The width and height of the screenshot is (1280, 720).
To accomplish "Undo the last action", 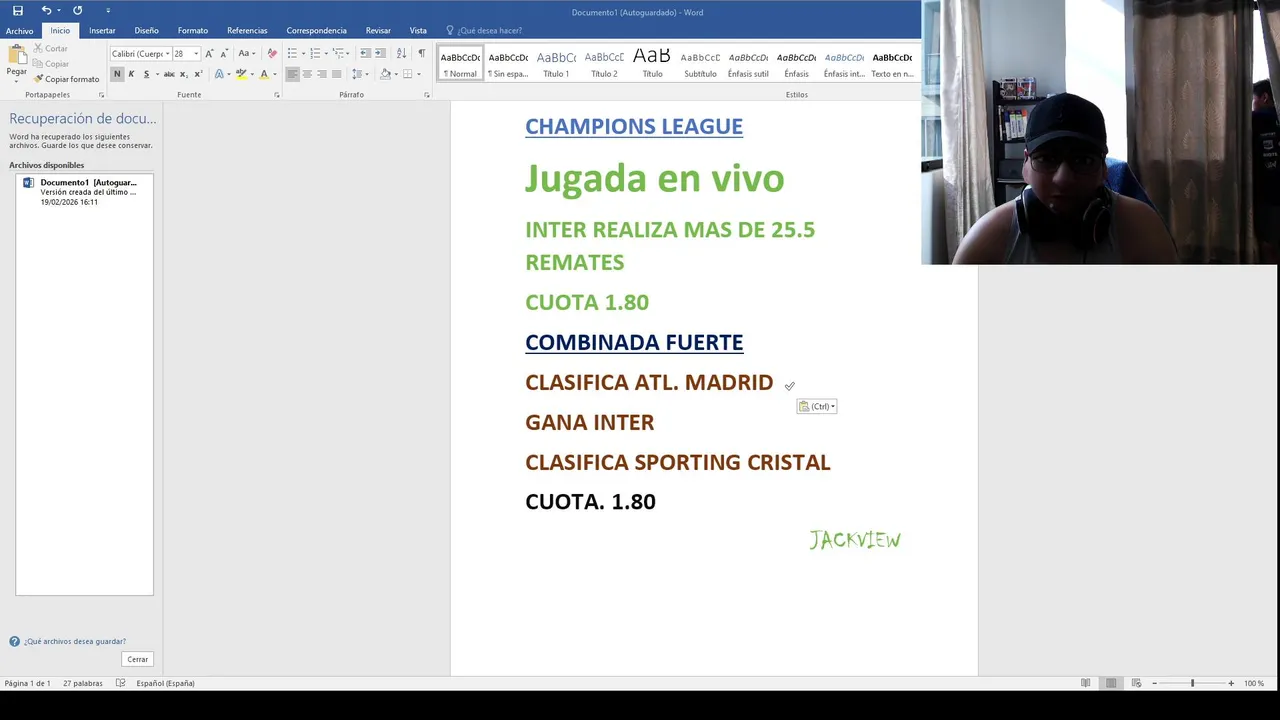I will [x=46, y=11].
